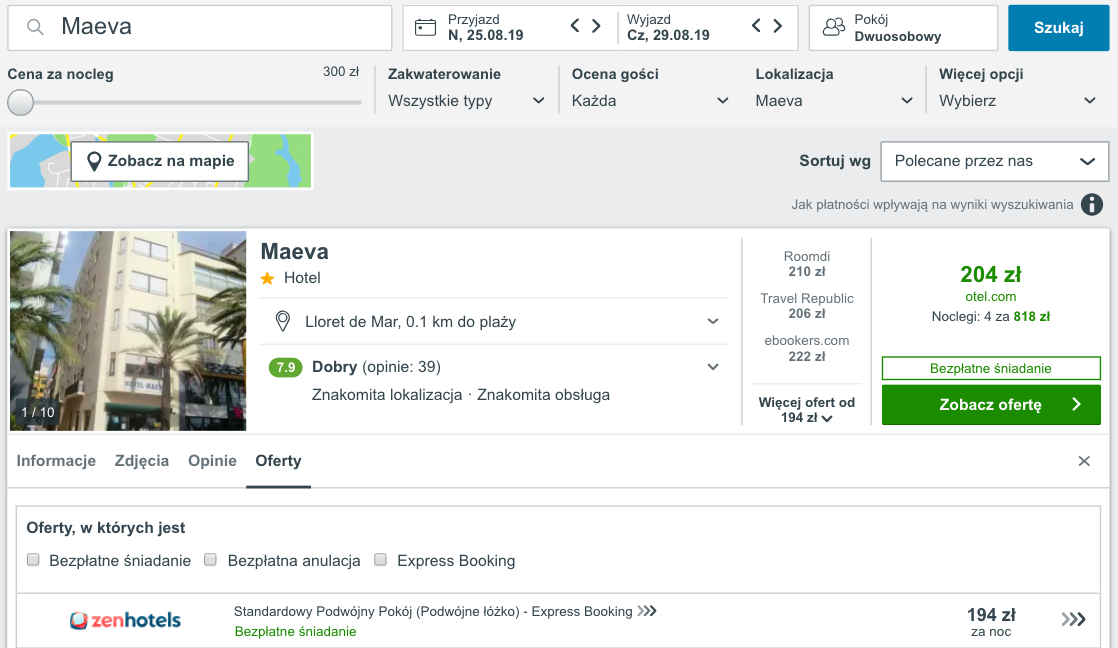Click Zobacz na mapie button

click(x=160, y=161)
